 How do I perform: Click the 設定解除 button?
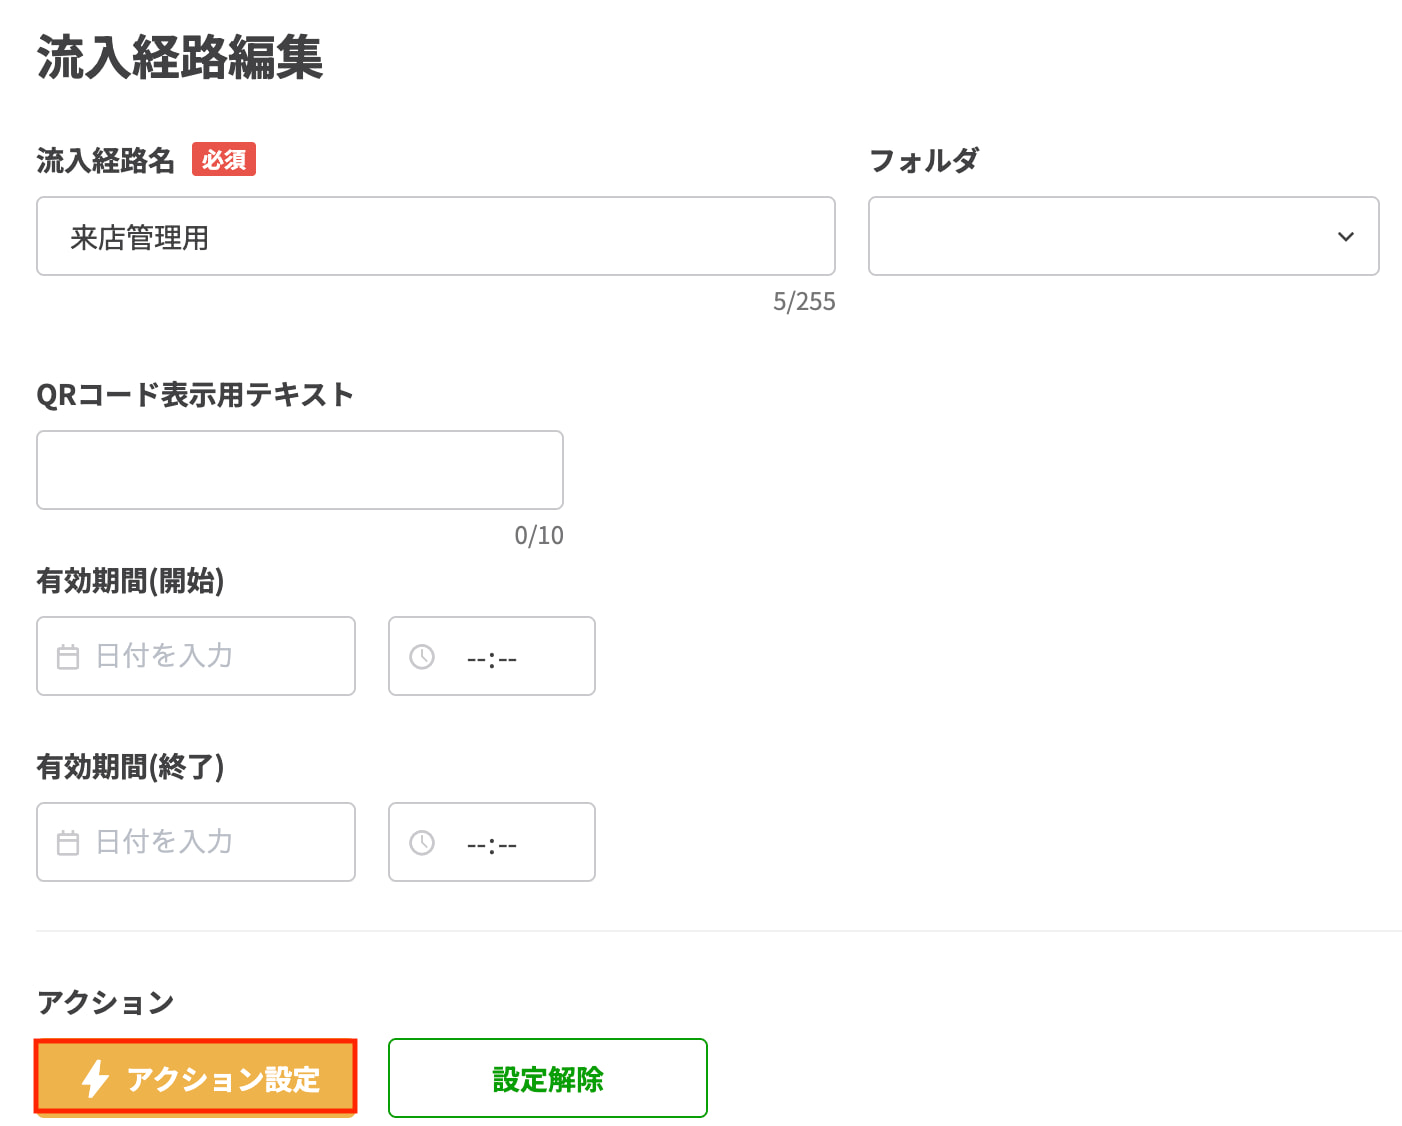(547, 1078)
